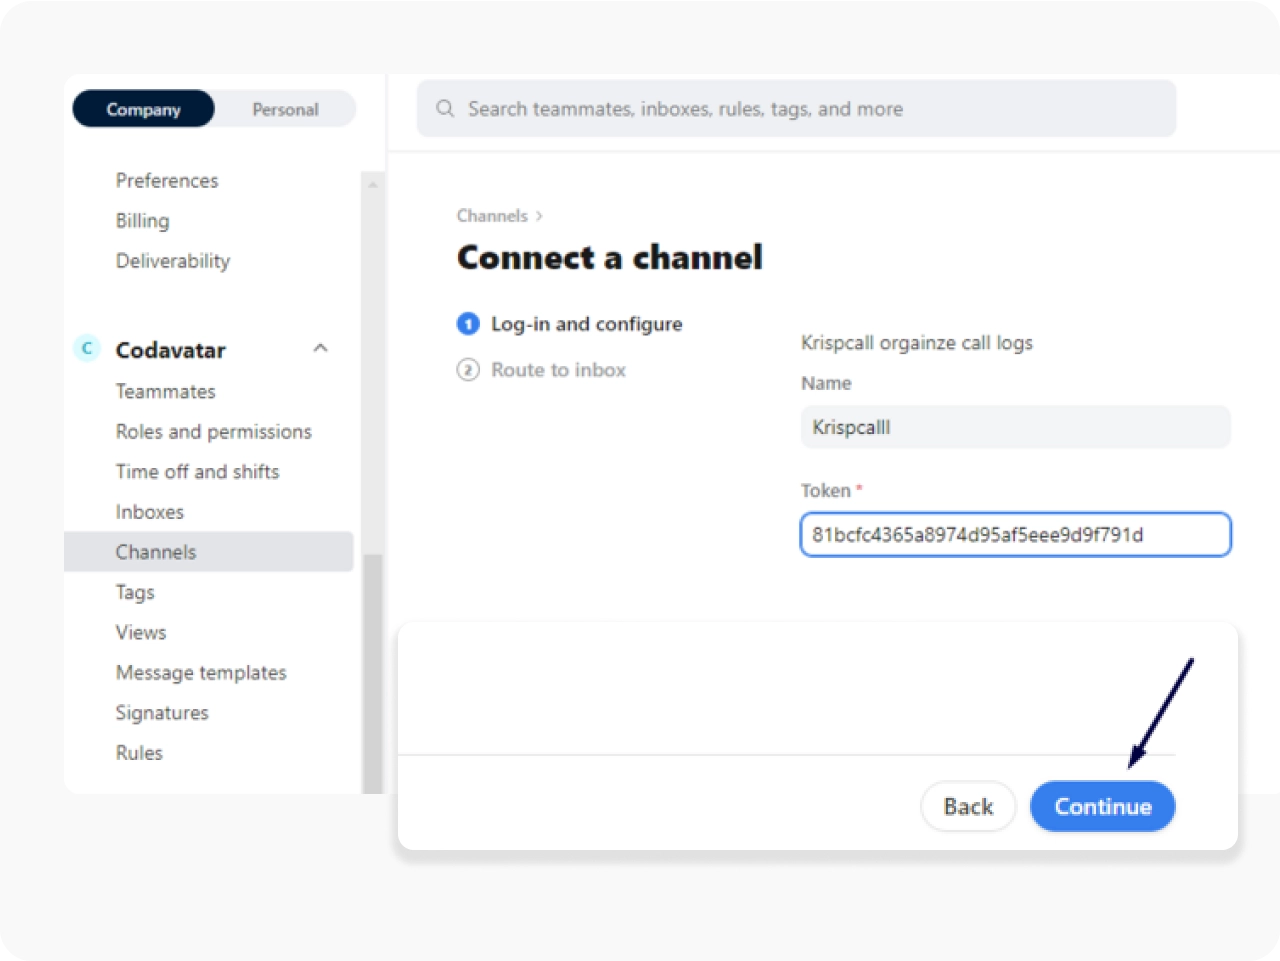Click the Back button
Screen dimensions: 1280x961
pyautogui.click(x=968, y=806)
